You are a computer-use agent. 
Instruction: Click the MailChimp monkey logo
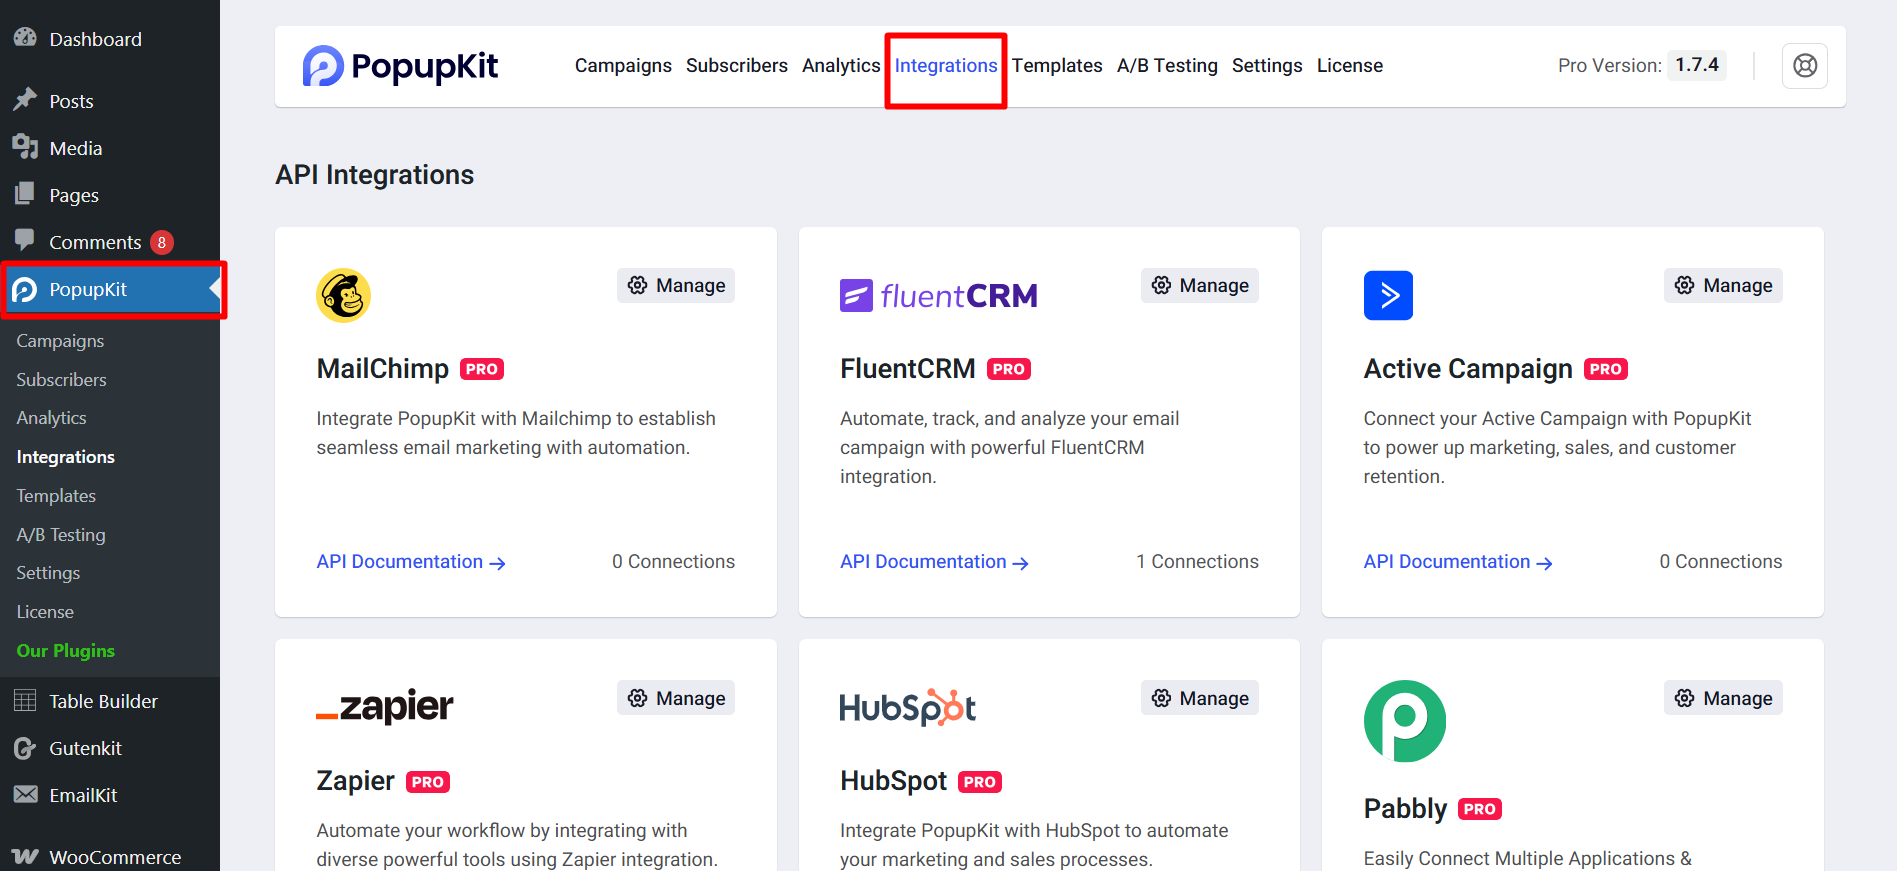coord(343,295)
